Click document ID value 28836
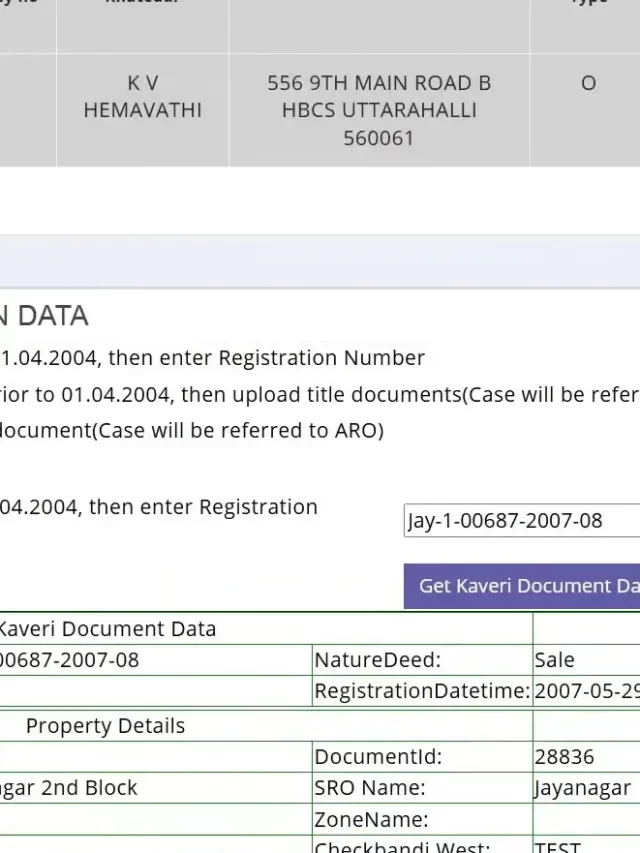This screenshot has height=853, width=640. [564, 757]
